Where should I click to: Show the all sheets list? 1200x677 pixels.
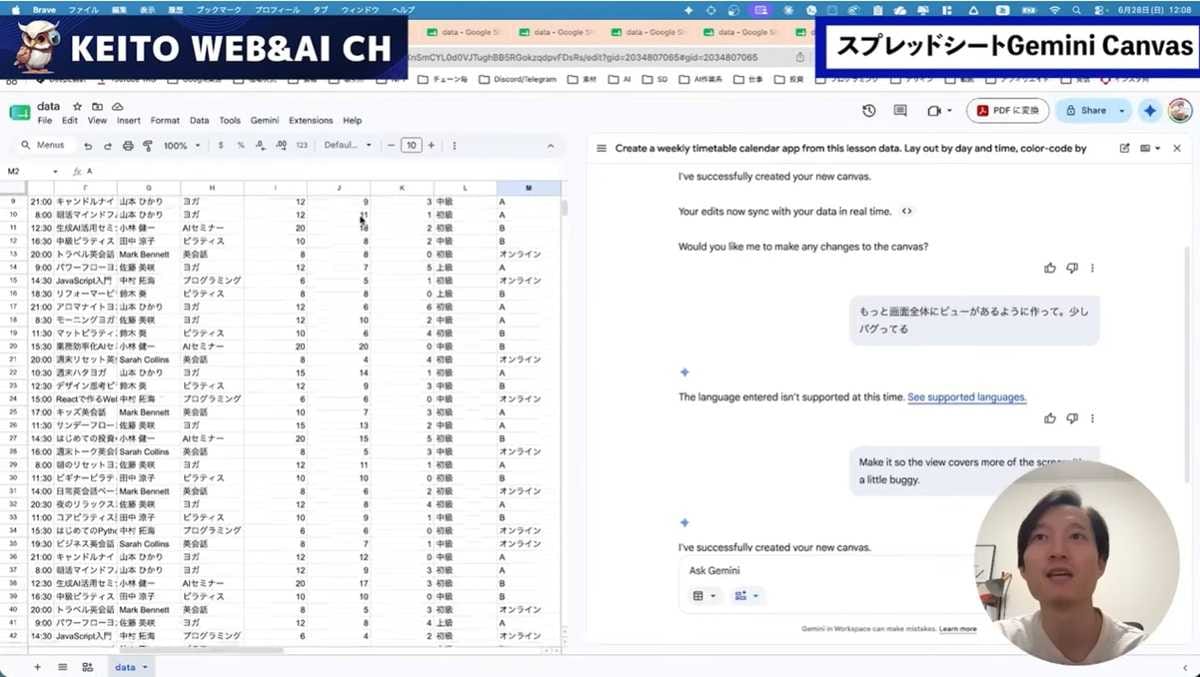click(x=62, y=667)
